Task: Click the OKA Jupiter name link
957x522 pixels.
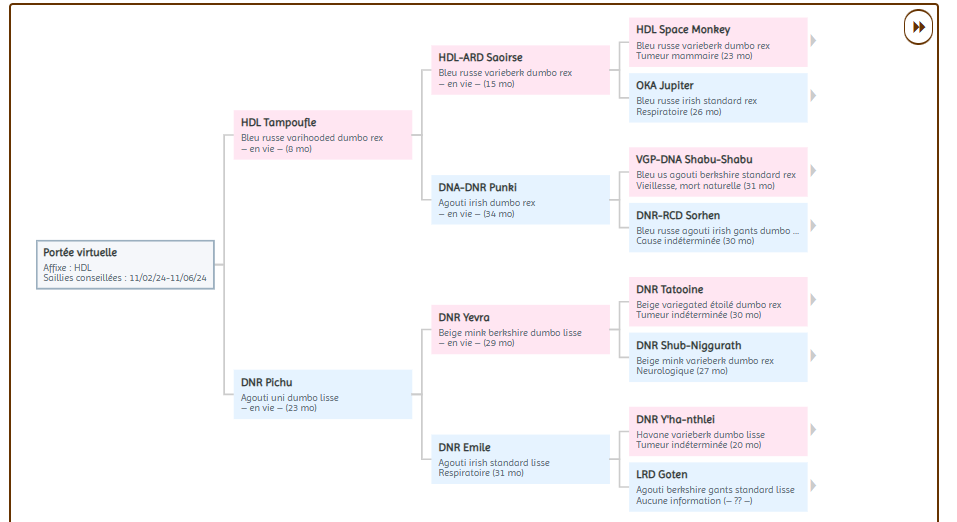Action: point(665,86)
